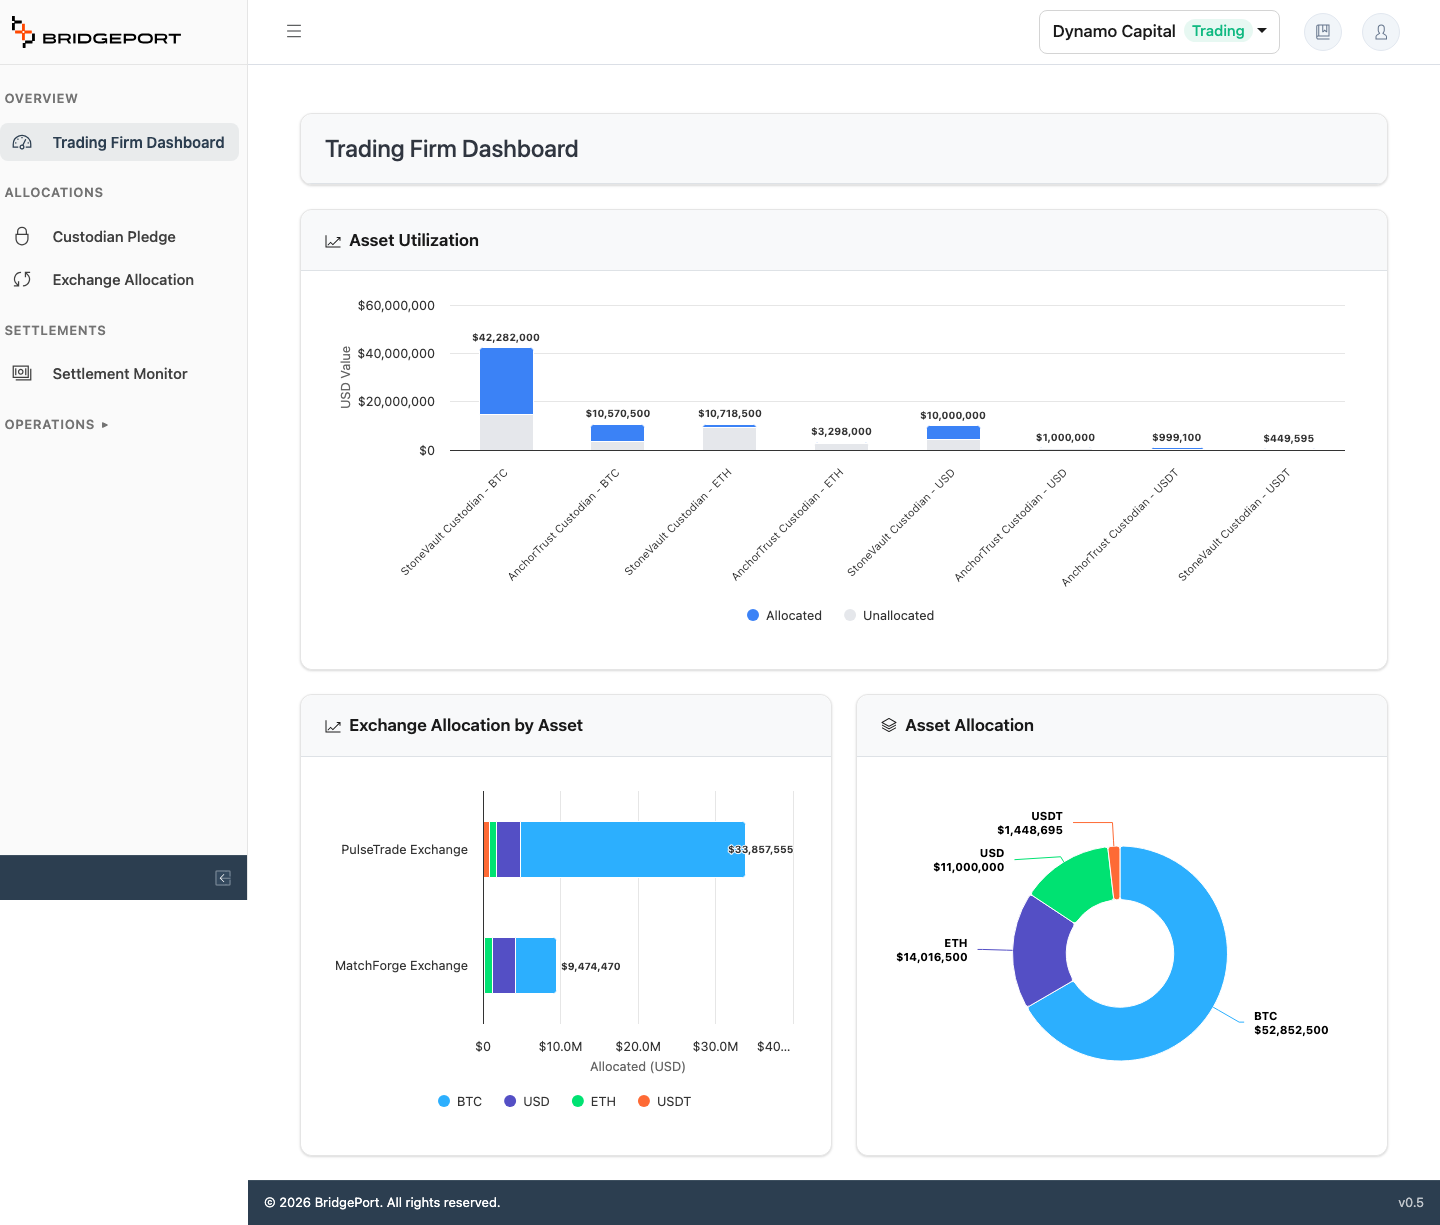Click the BTC $52,852,500 donut label
The height and width of the screenshot is (1225, 1440).
[1291, 1023]
